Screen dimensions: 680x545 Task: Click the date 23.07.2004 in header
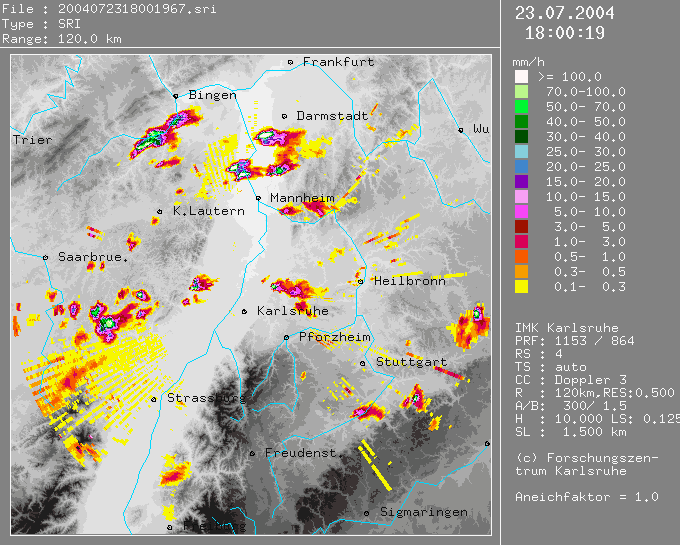tap(565, 13)
